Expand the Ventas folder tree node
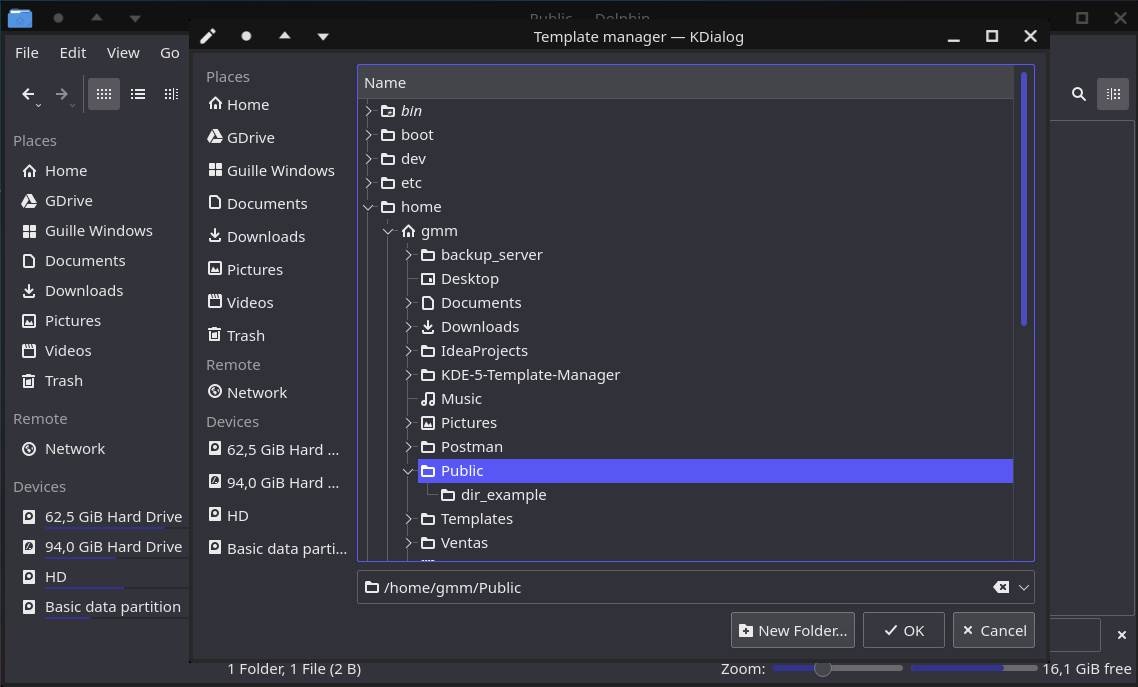Screen dimensions: 1138x687 point(409,543)
